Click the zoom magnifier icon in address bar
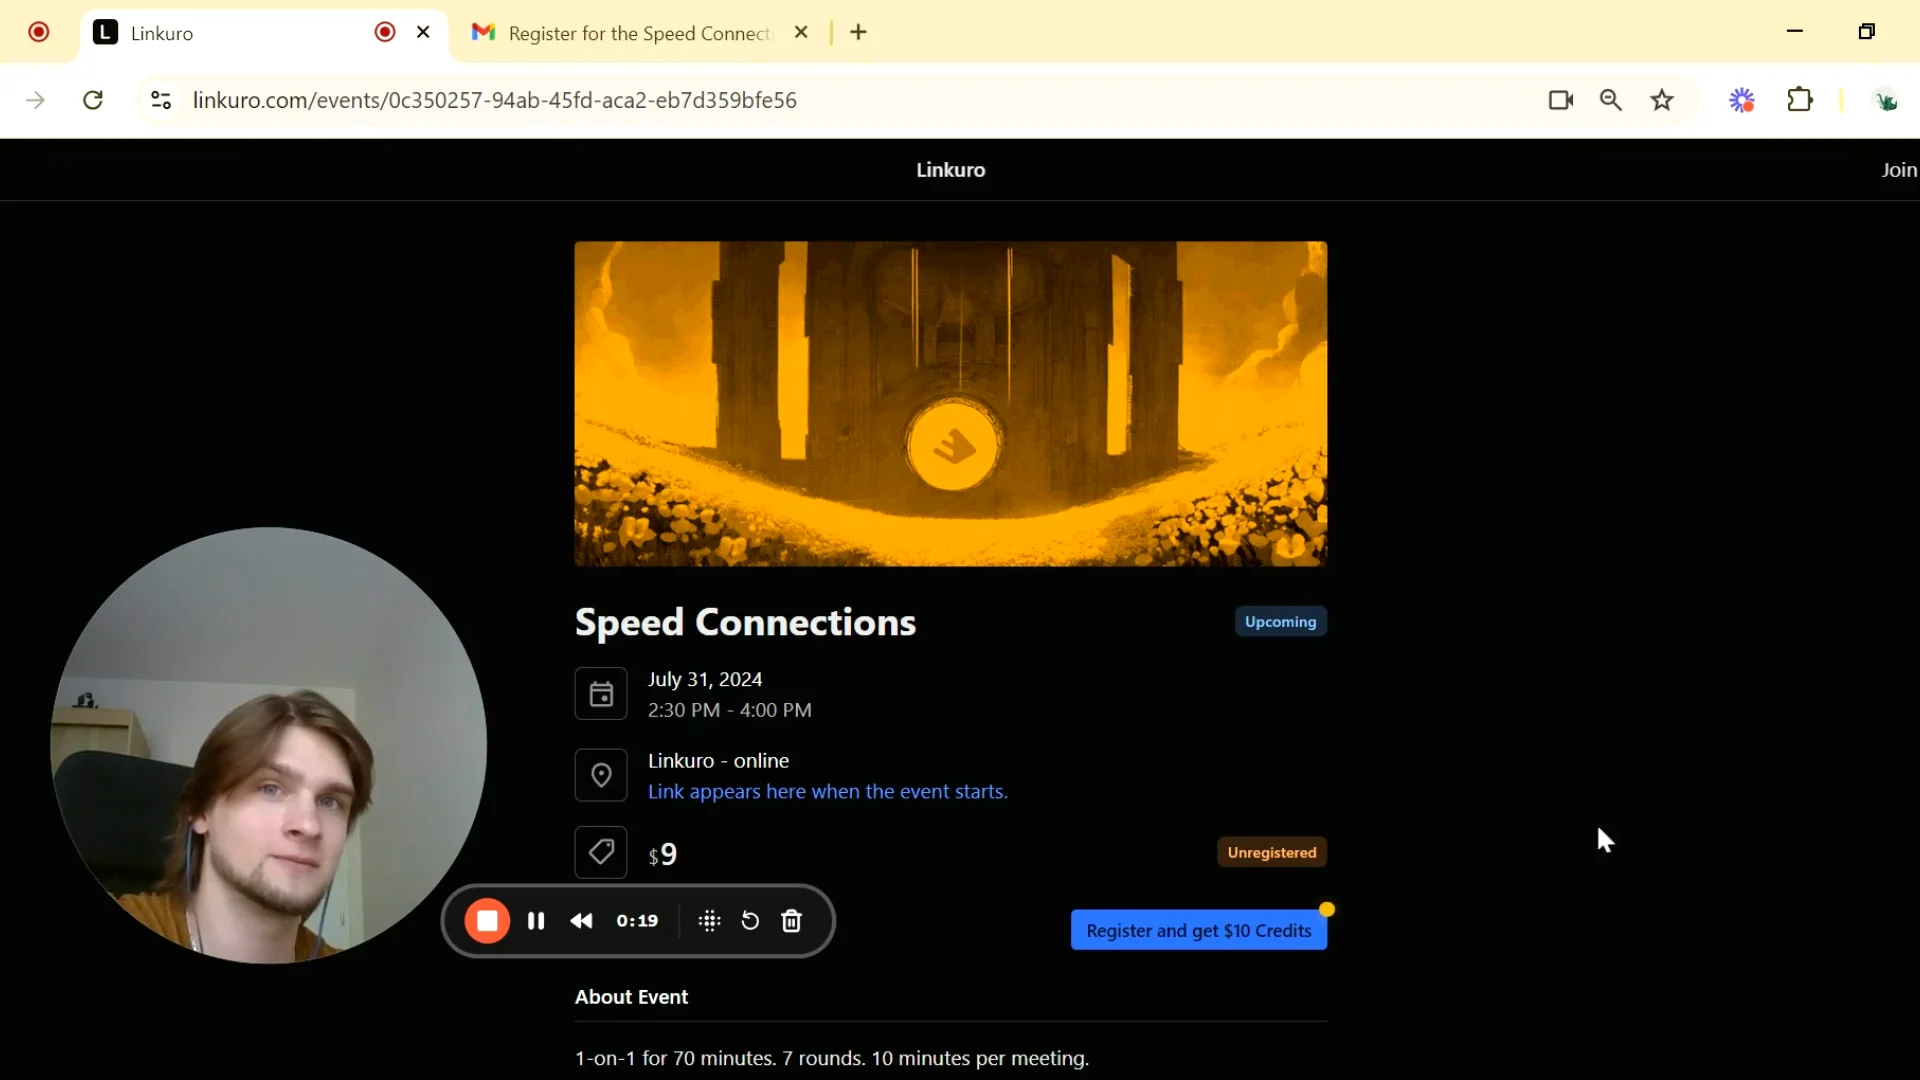Viewport: 1920px width, 1080px height. coord(1610,100)
